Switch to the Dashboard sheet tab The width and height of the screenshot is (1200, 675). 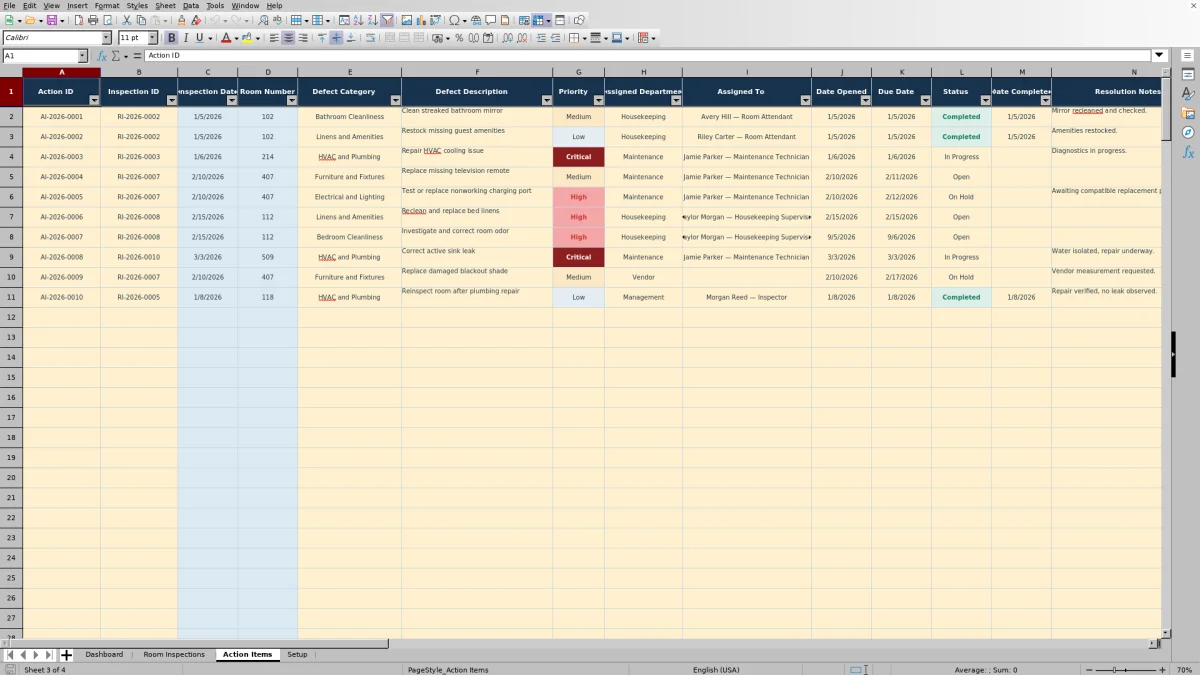[104, 655]
